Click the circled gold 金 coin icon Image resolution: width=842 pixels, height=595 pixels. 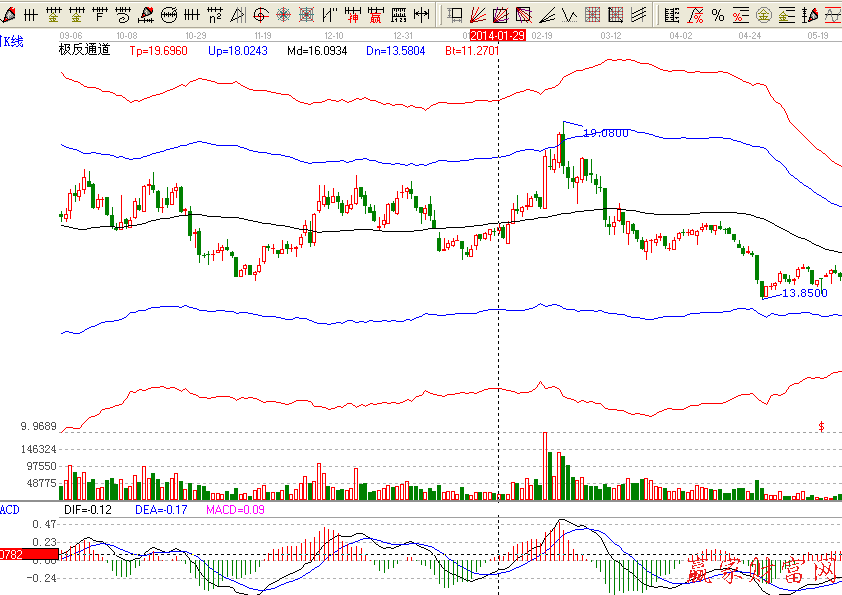[x=763, y=15]
